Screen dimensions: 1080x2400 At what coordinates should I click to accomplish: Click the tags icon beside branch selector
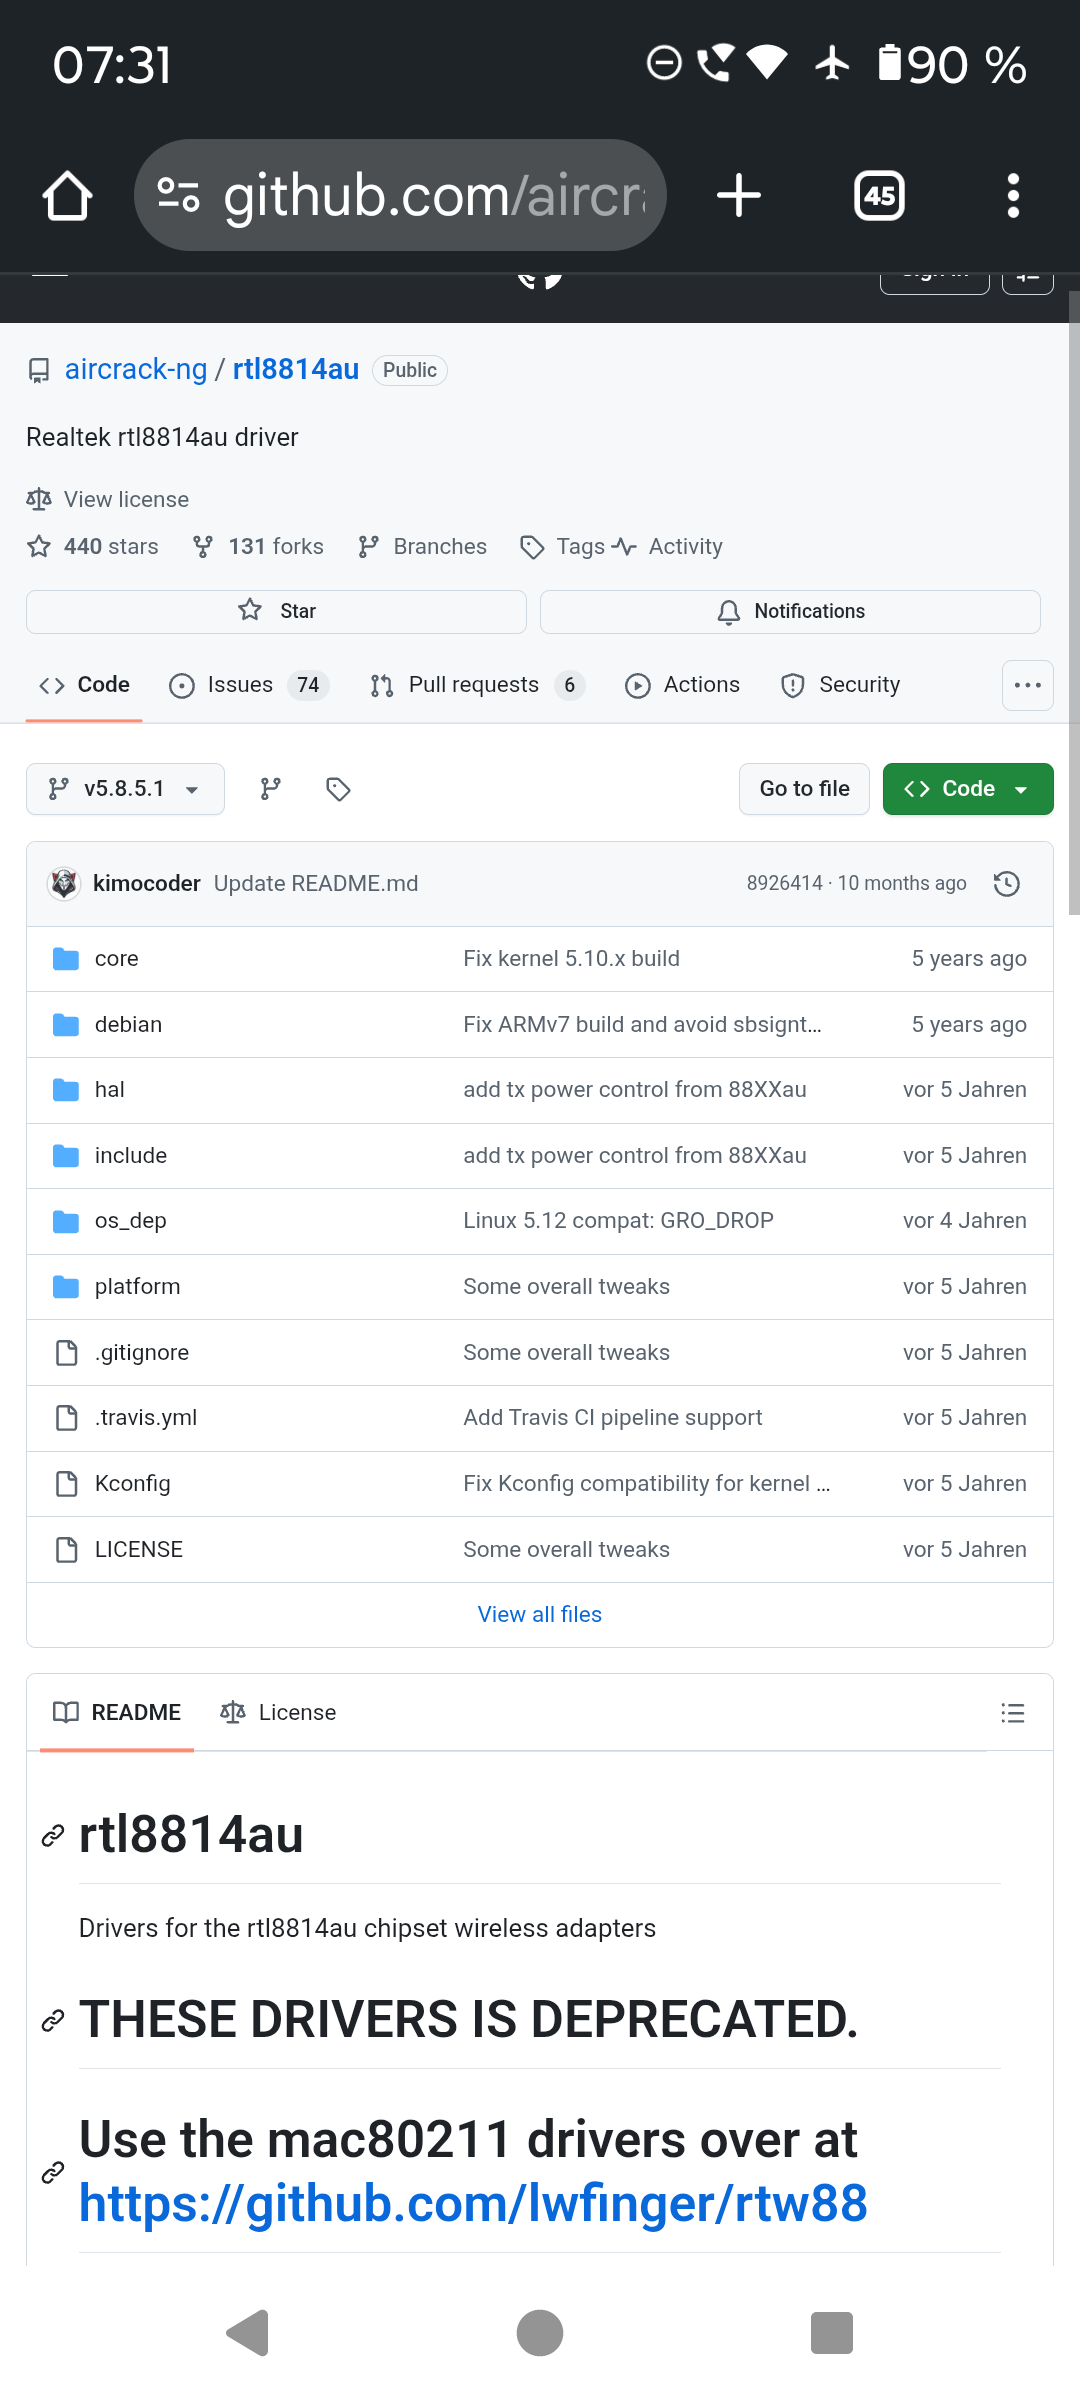338,789
